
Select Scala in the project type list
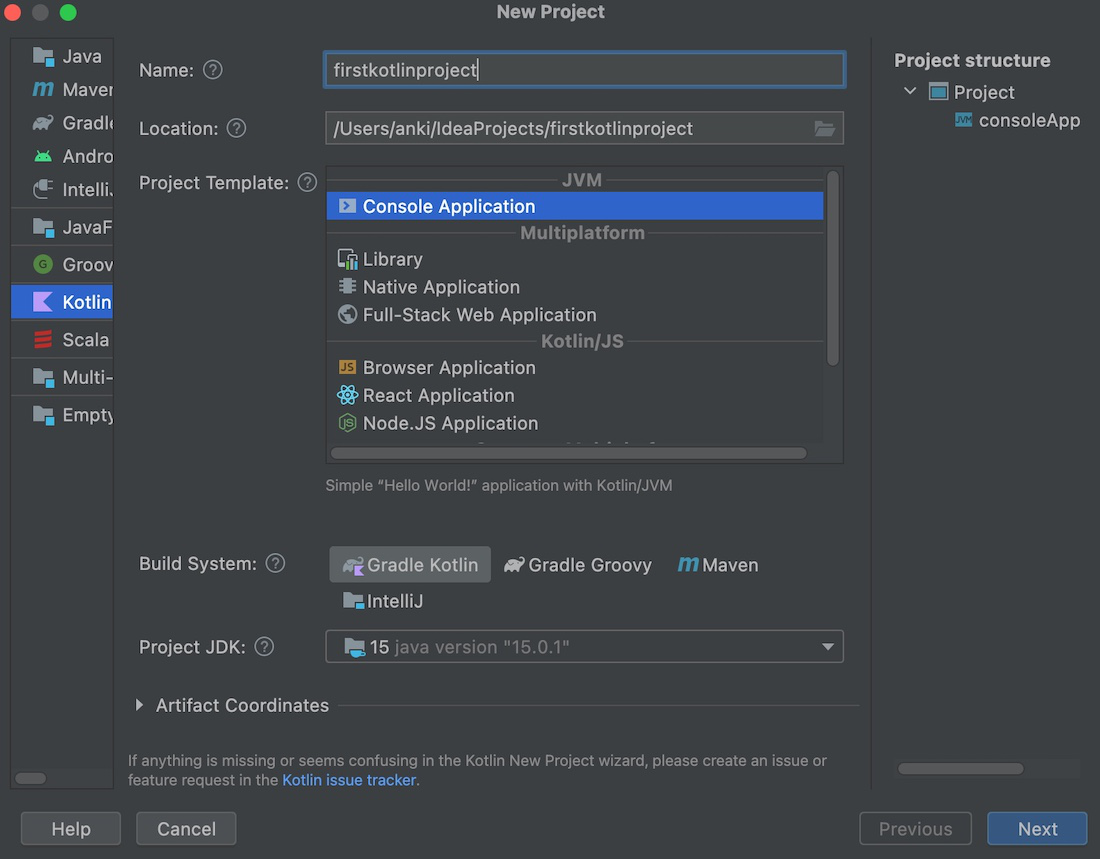[x=62, y=340]
